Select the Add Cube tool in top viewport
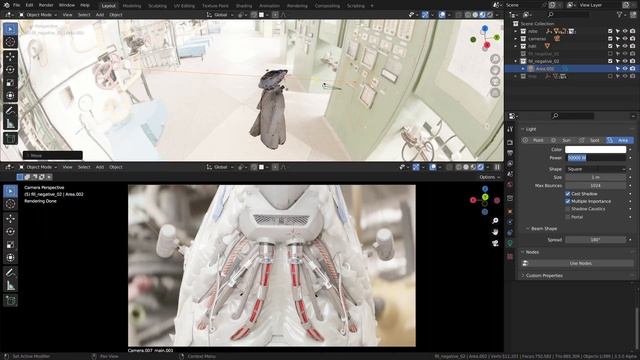Screen dimensions: 640x360 coord(11,138)
